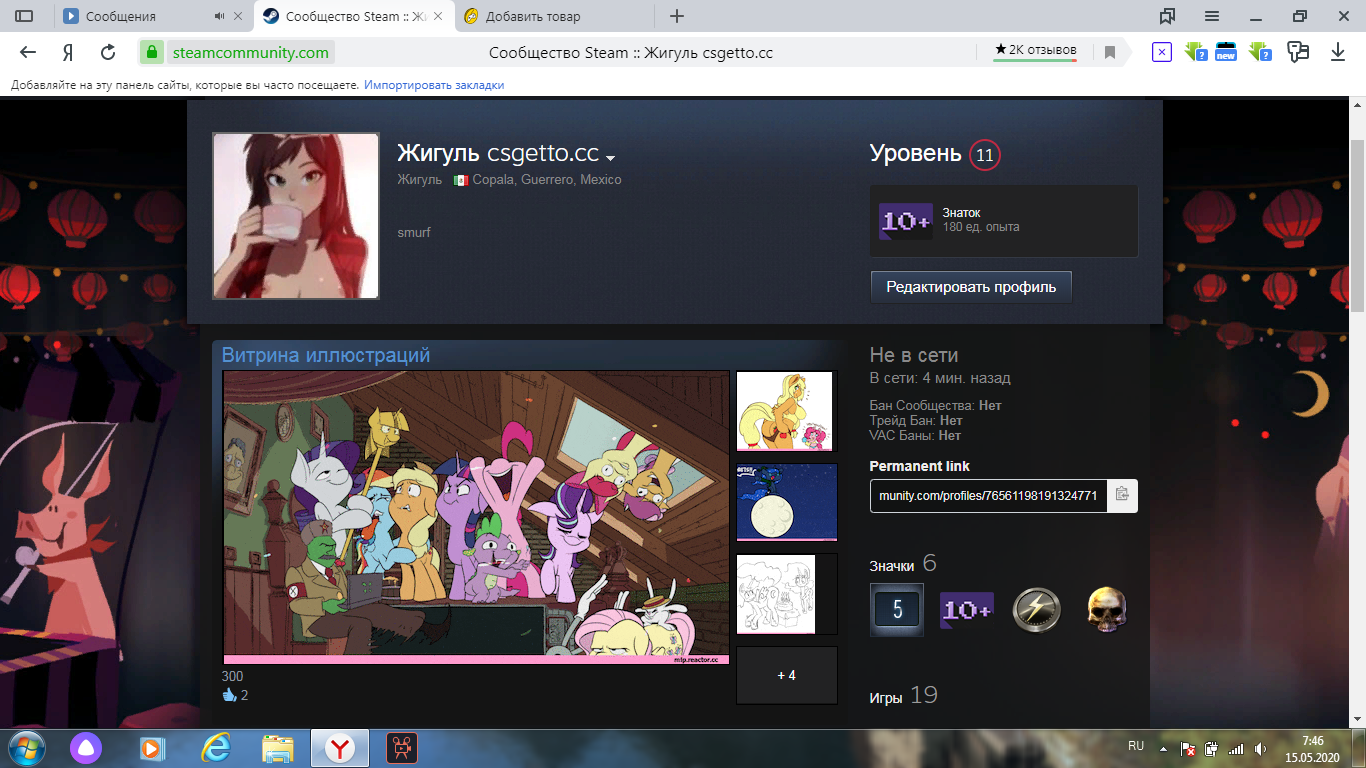This screenshot has height=768, width=1366.
Task: Launch Alice assistant from taskbar
Action: (85, 748)
